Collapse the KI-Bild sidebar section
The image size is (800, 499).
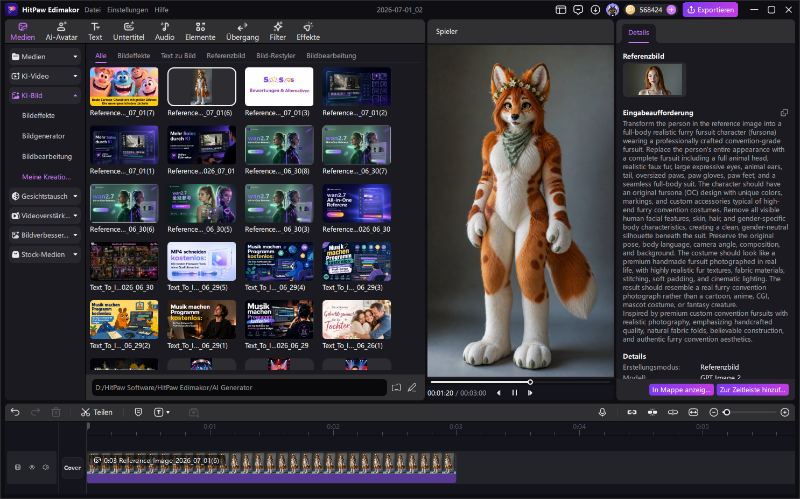(44, 95)
